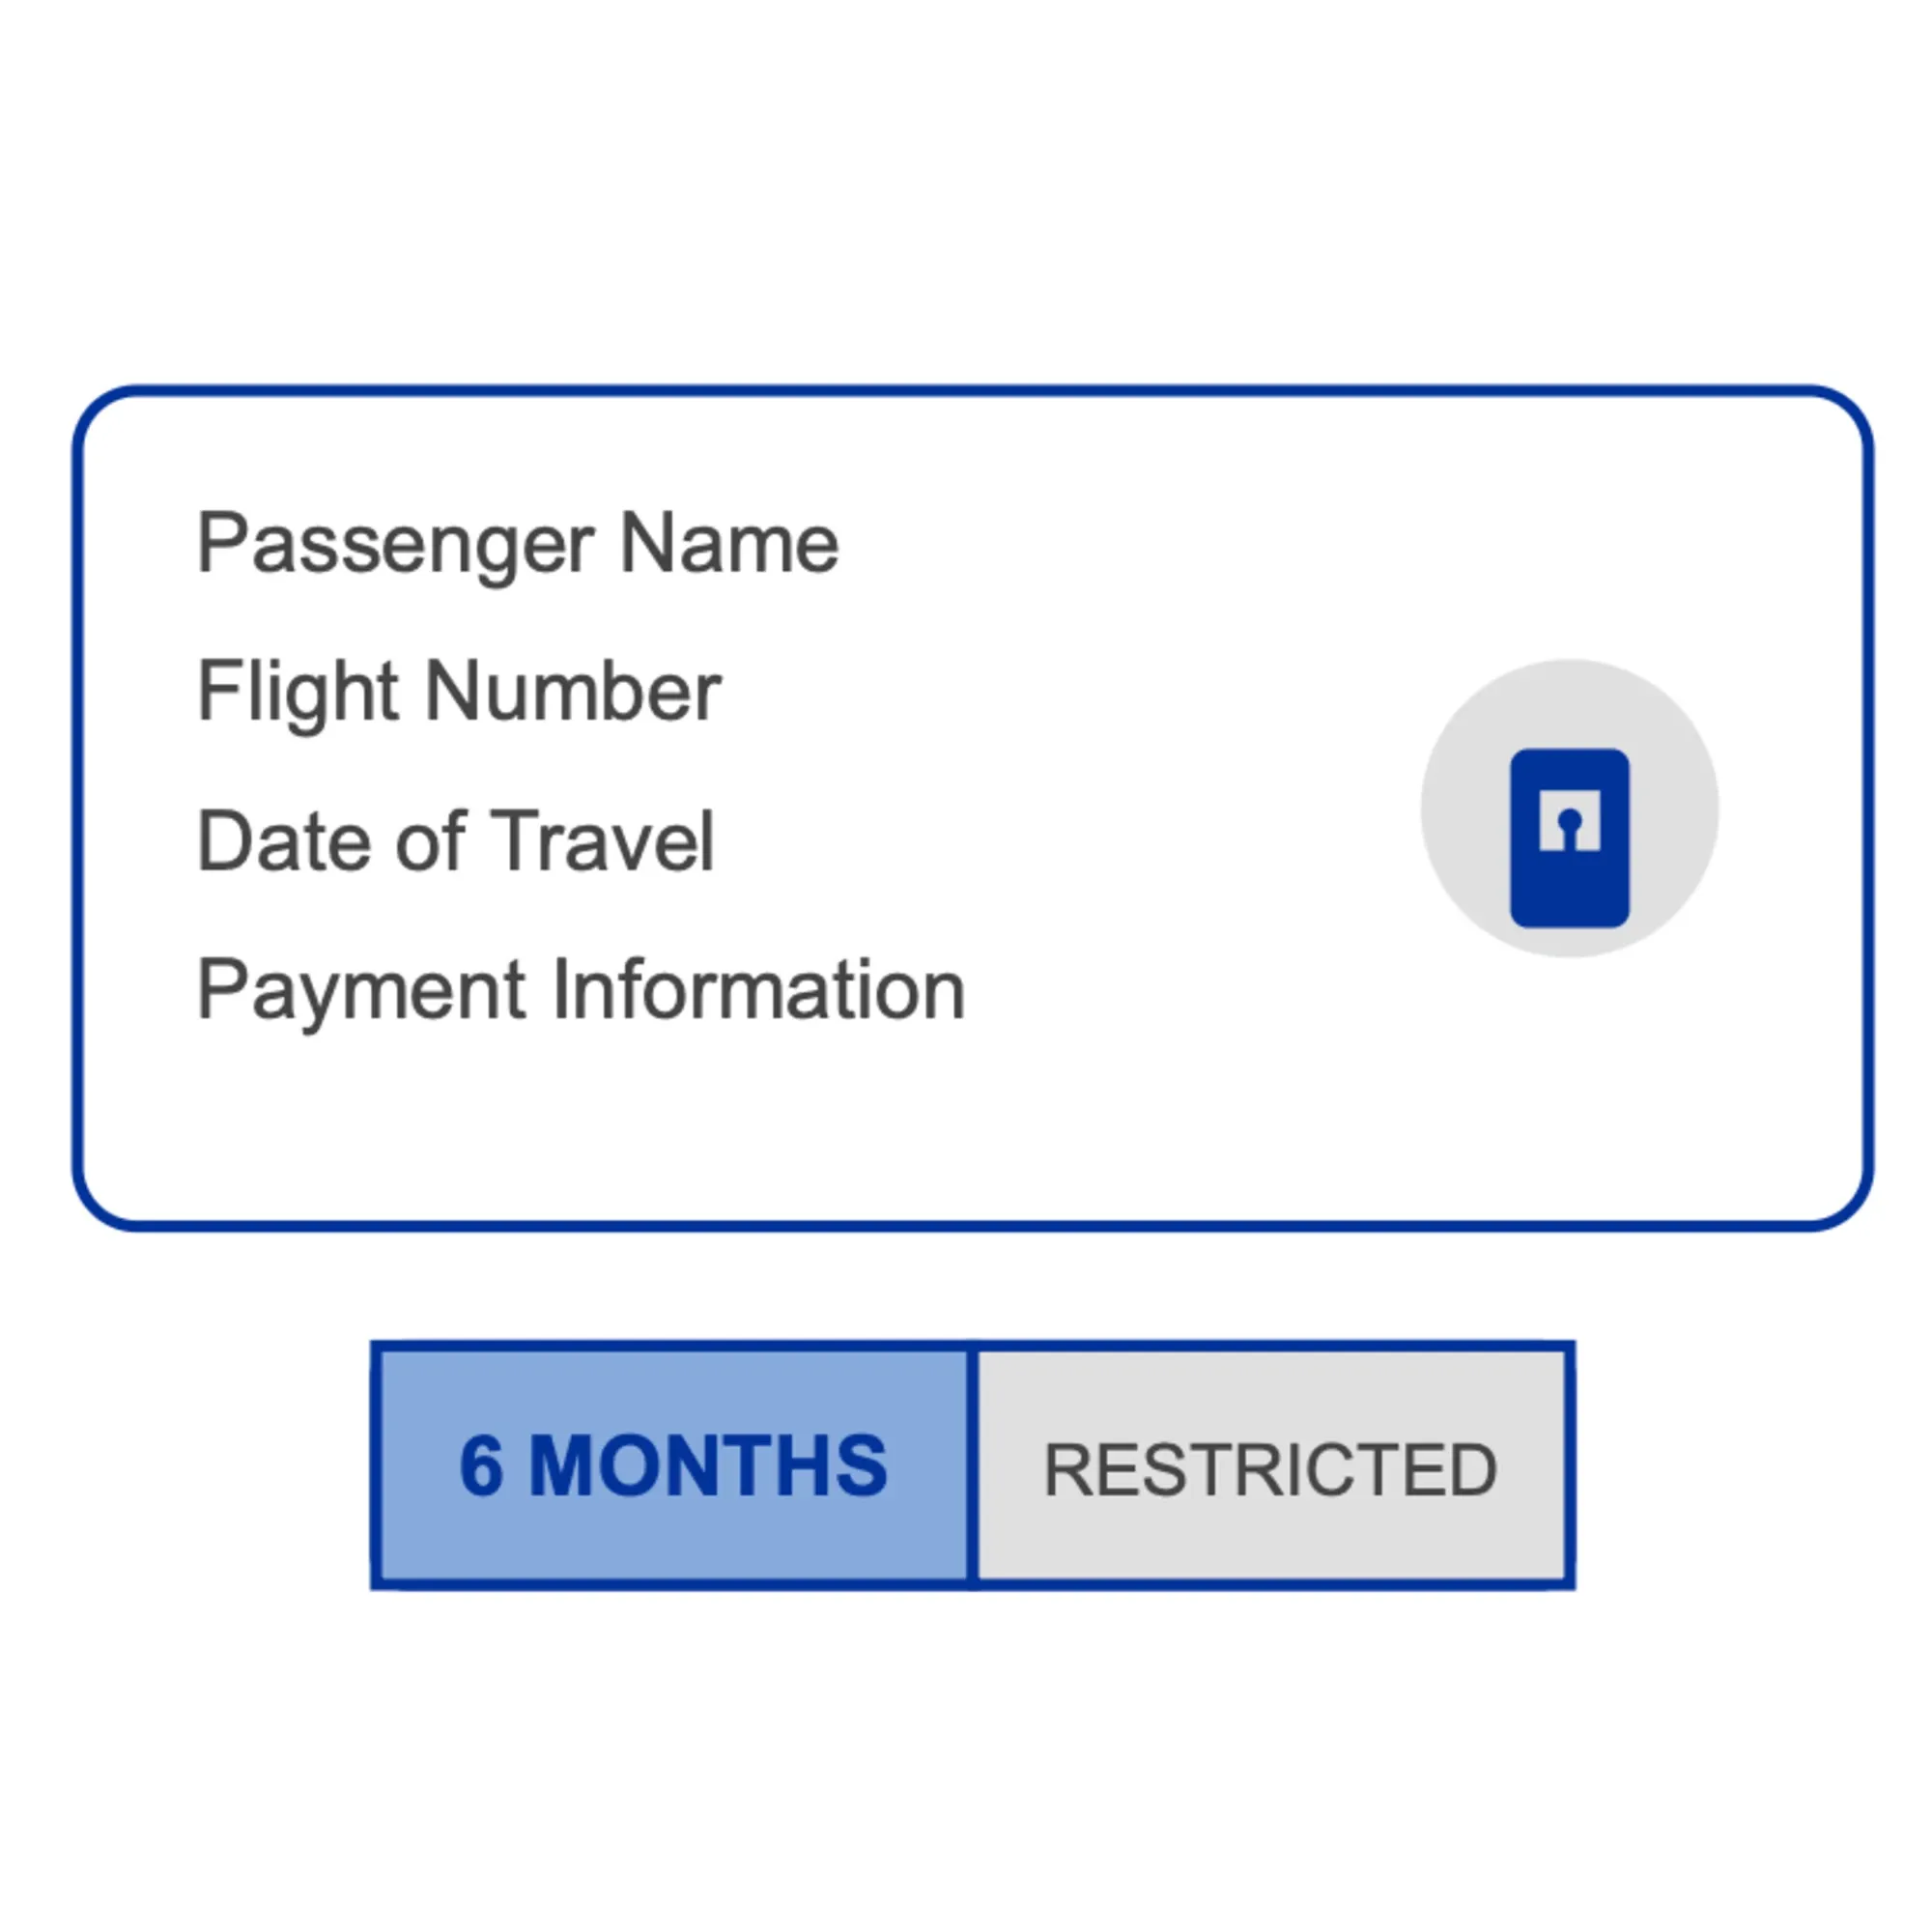Open the Payment Information item
This screenshot has width=1932, height=1932.
(581, 990)
